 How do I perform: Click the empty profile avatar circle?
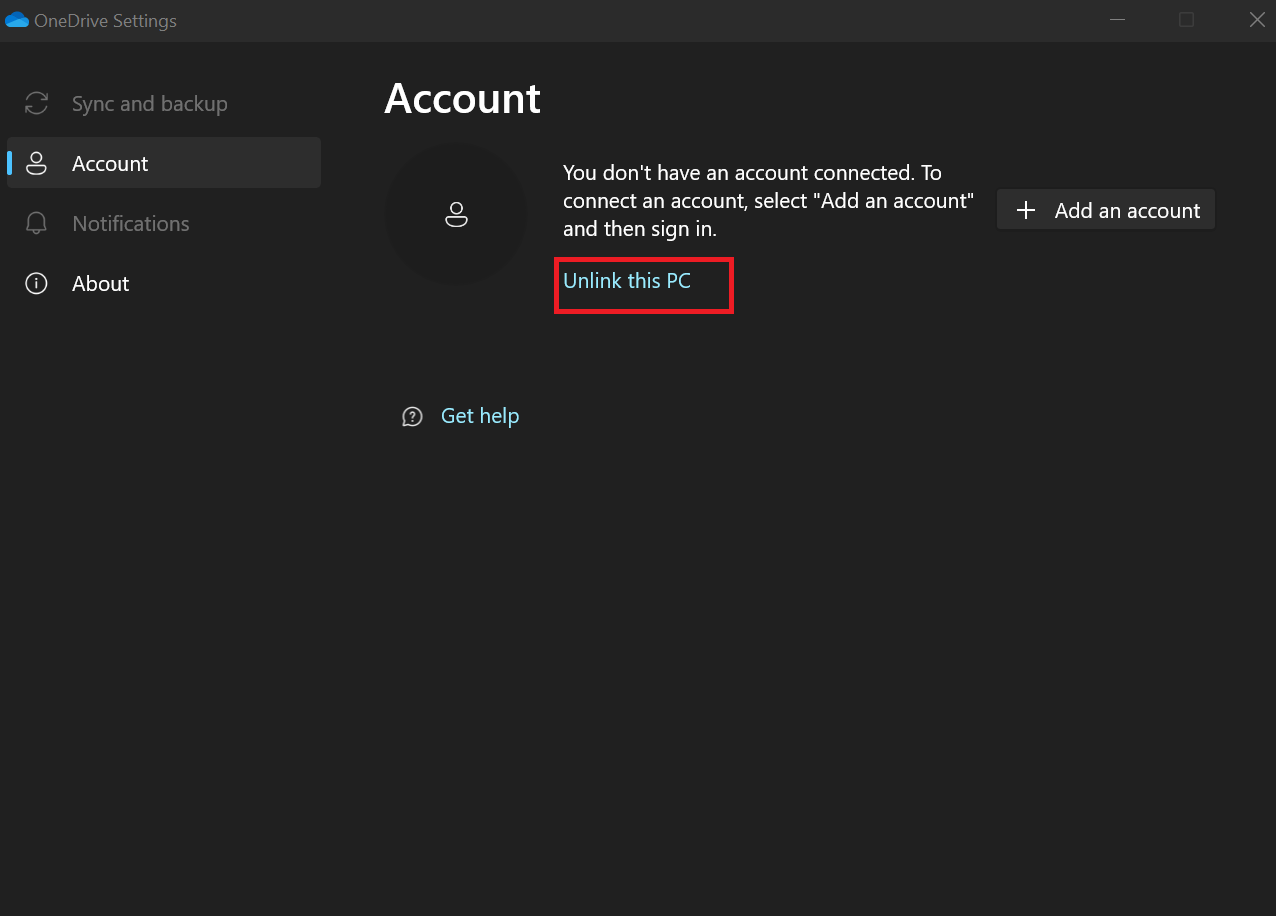[457, 214]
